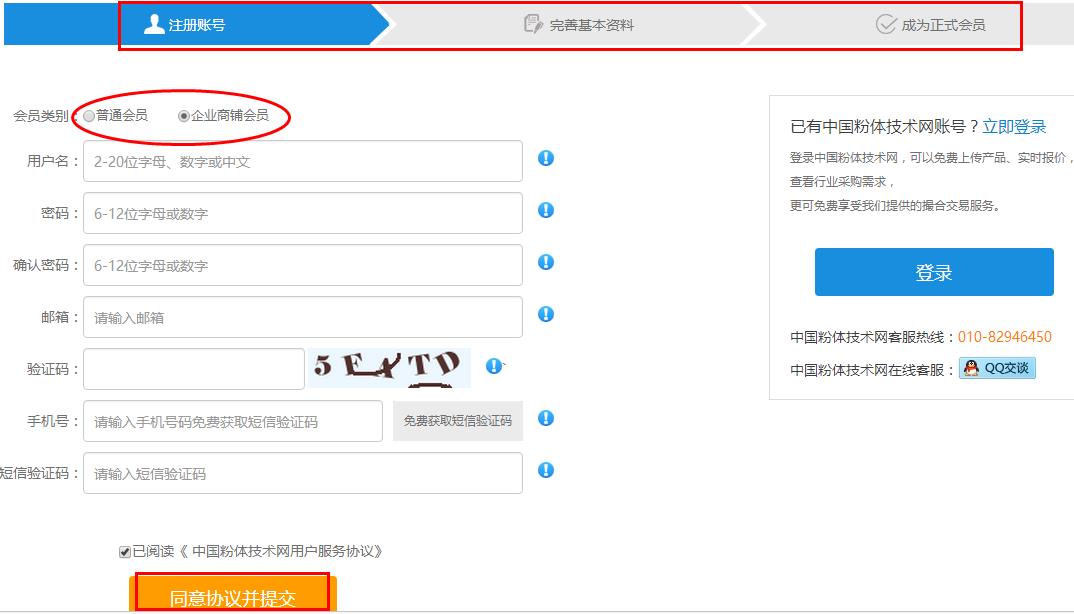Select the 企业商铺会员 radio button

click(x=184, y=116)
